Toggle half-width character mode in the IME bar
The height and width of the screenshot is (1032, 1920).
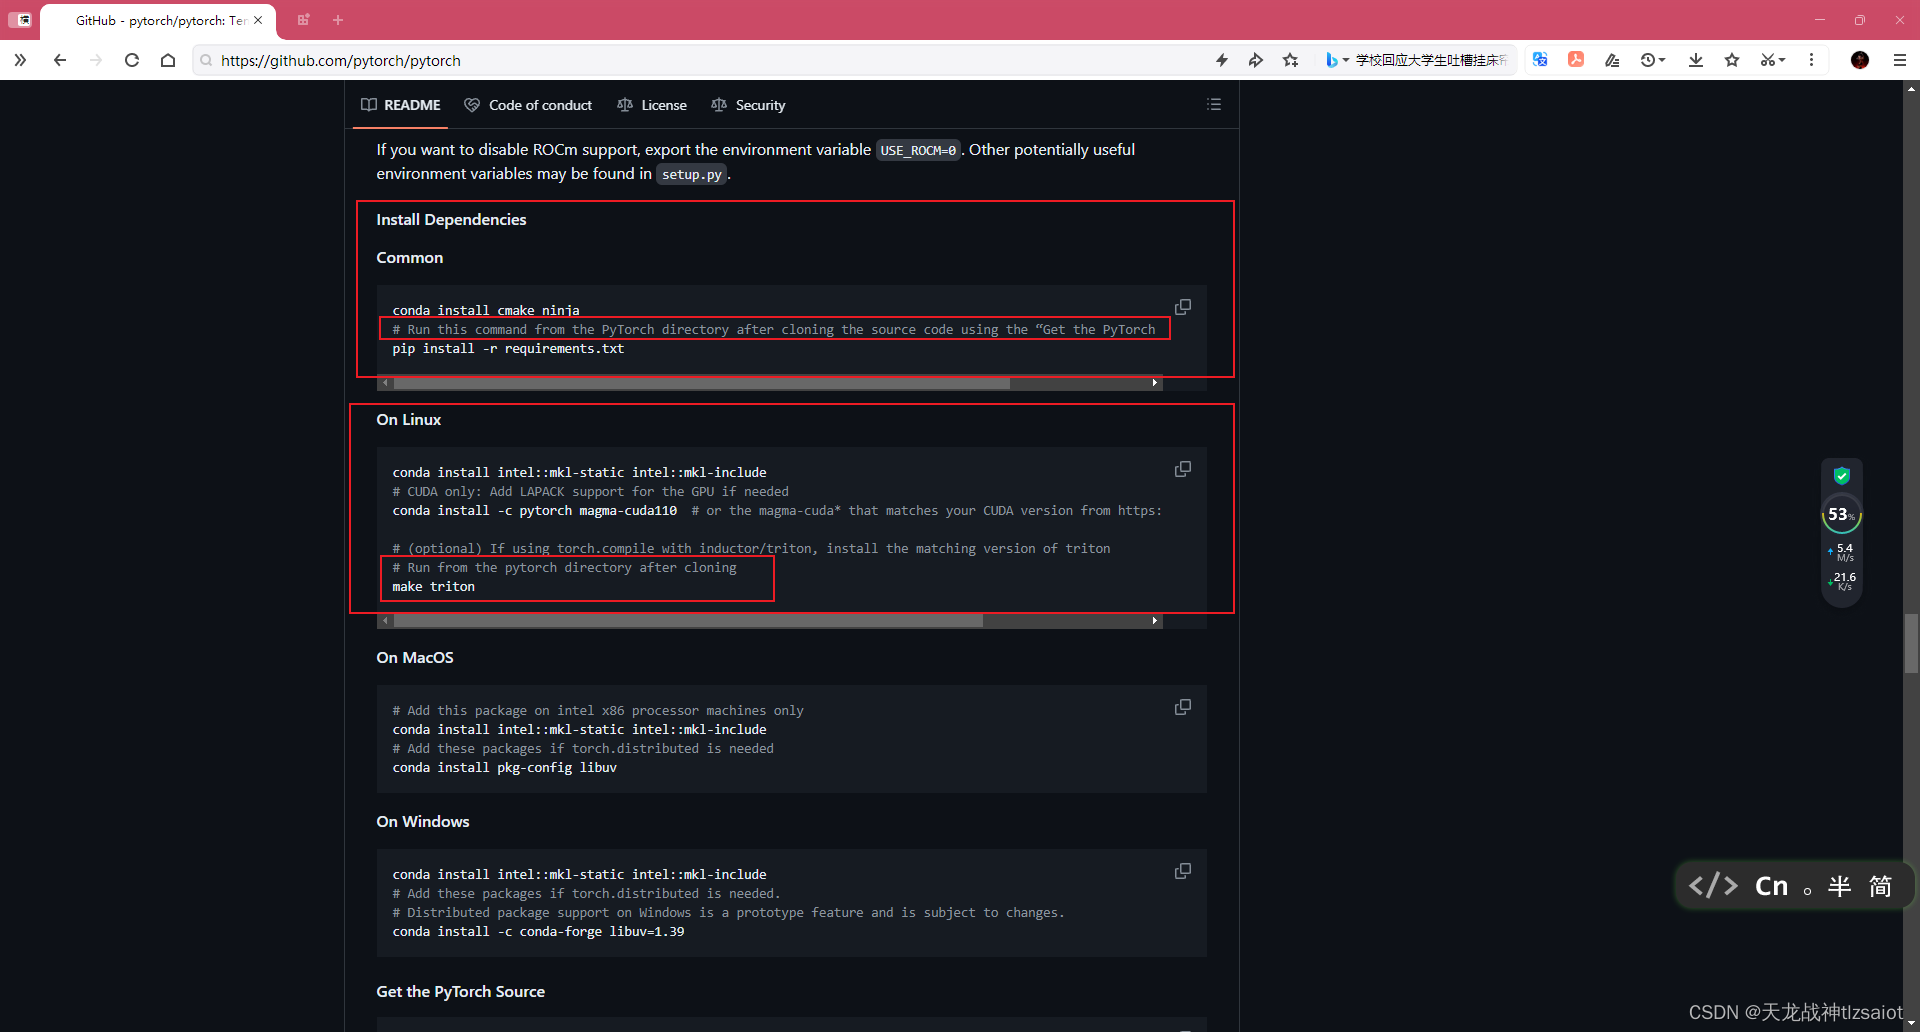[1840, 885]
